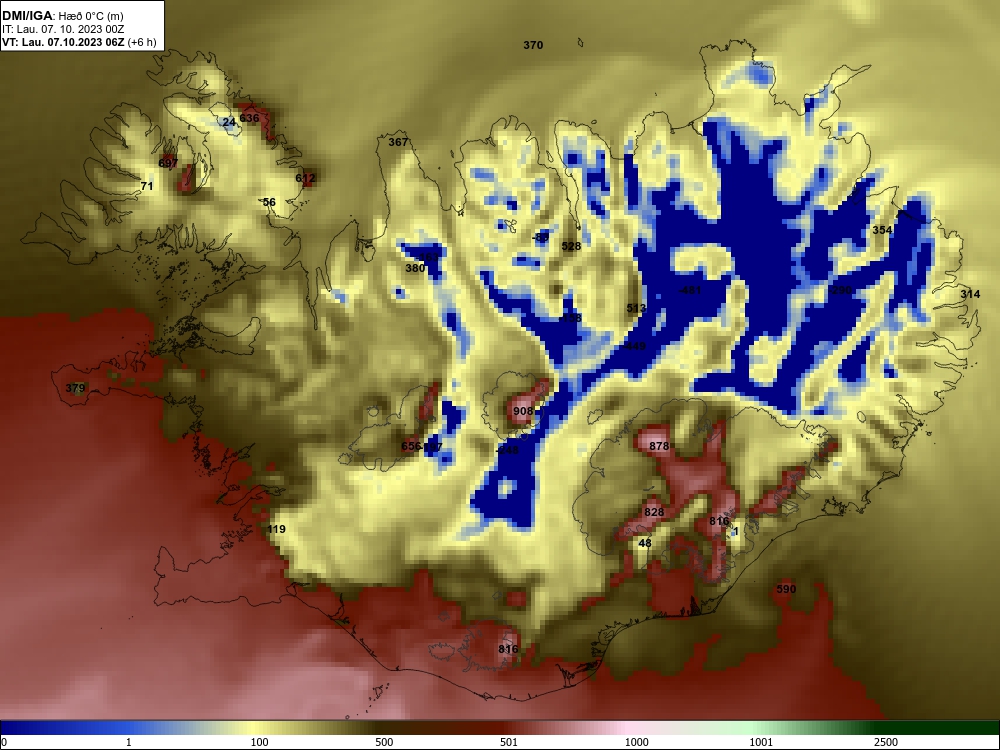The width and height of the screenshot is (1000, 750).
Task: Click the 590 value off the southeast coast
Action: [786, 589]
